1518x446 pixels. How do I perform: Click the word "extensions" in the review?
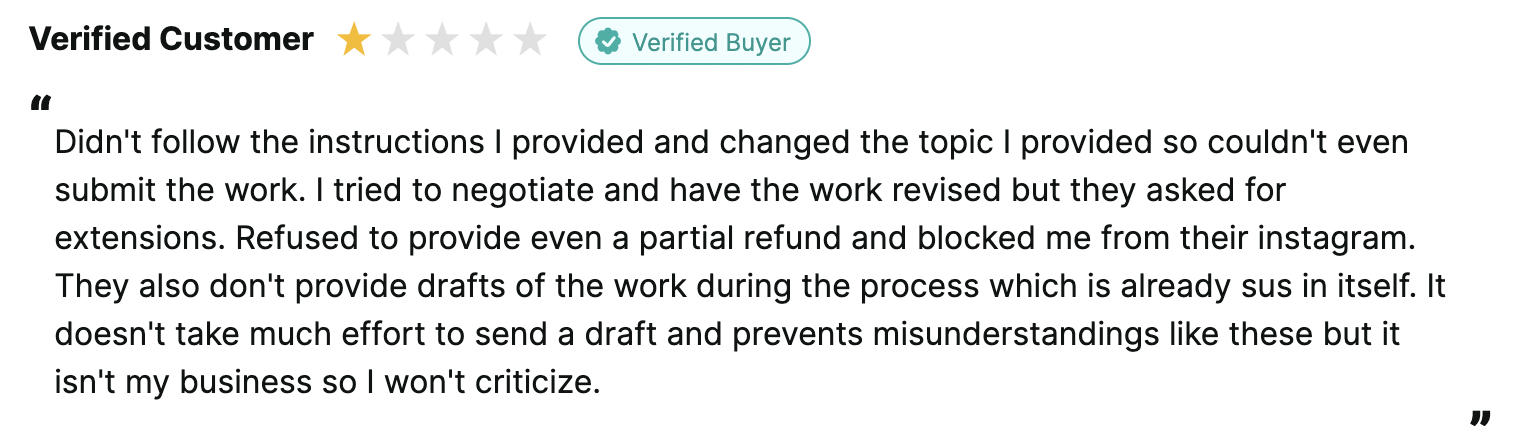(x=141, y=239)
